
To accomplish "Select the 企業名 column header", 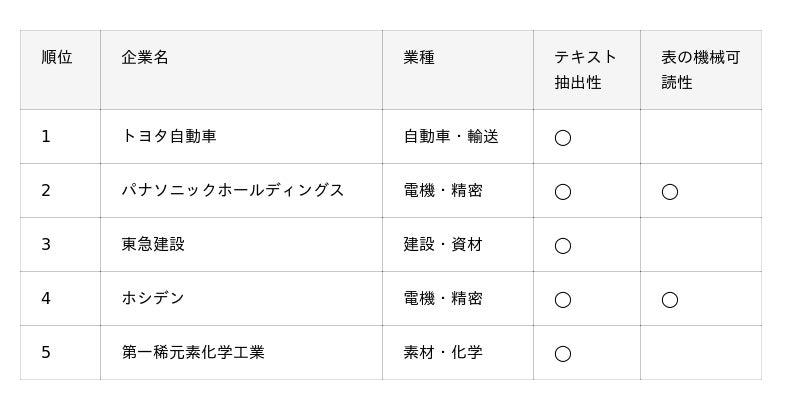I will pyautogui.click(x=145, y=57).
